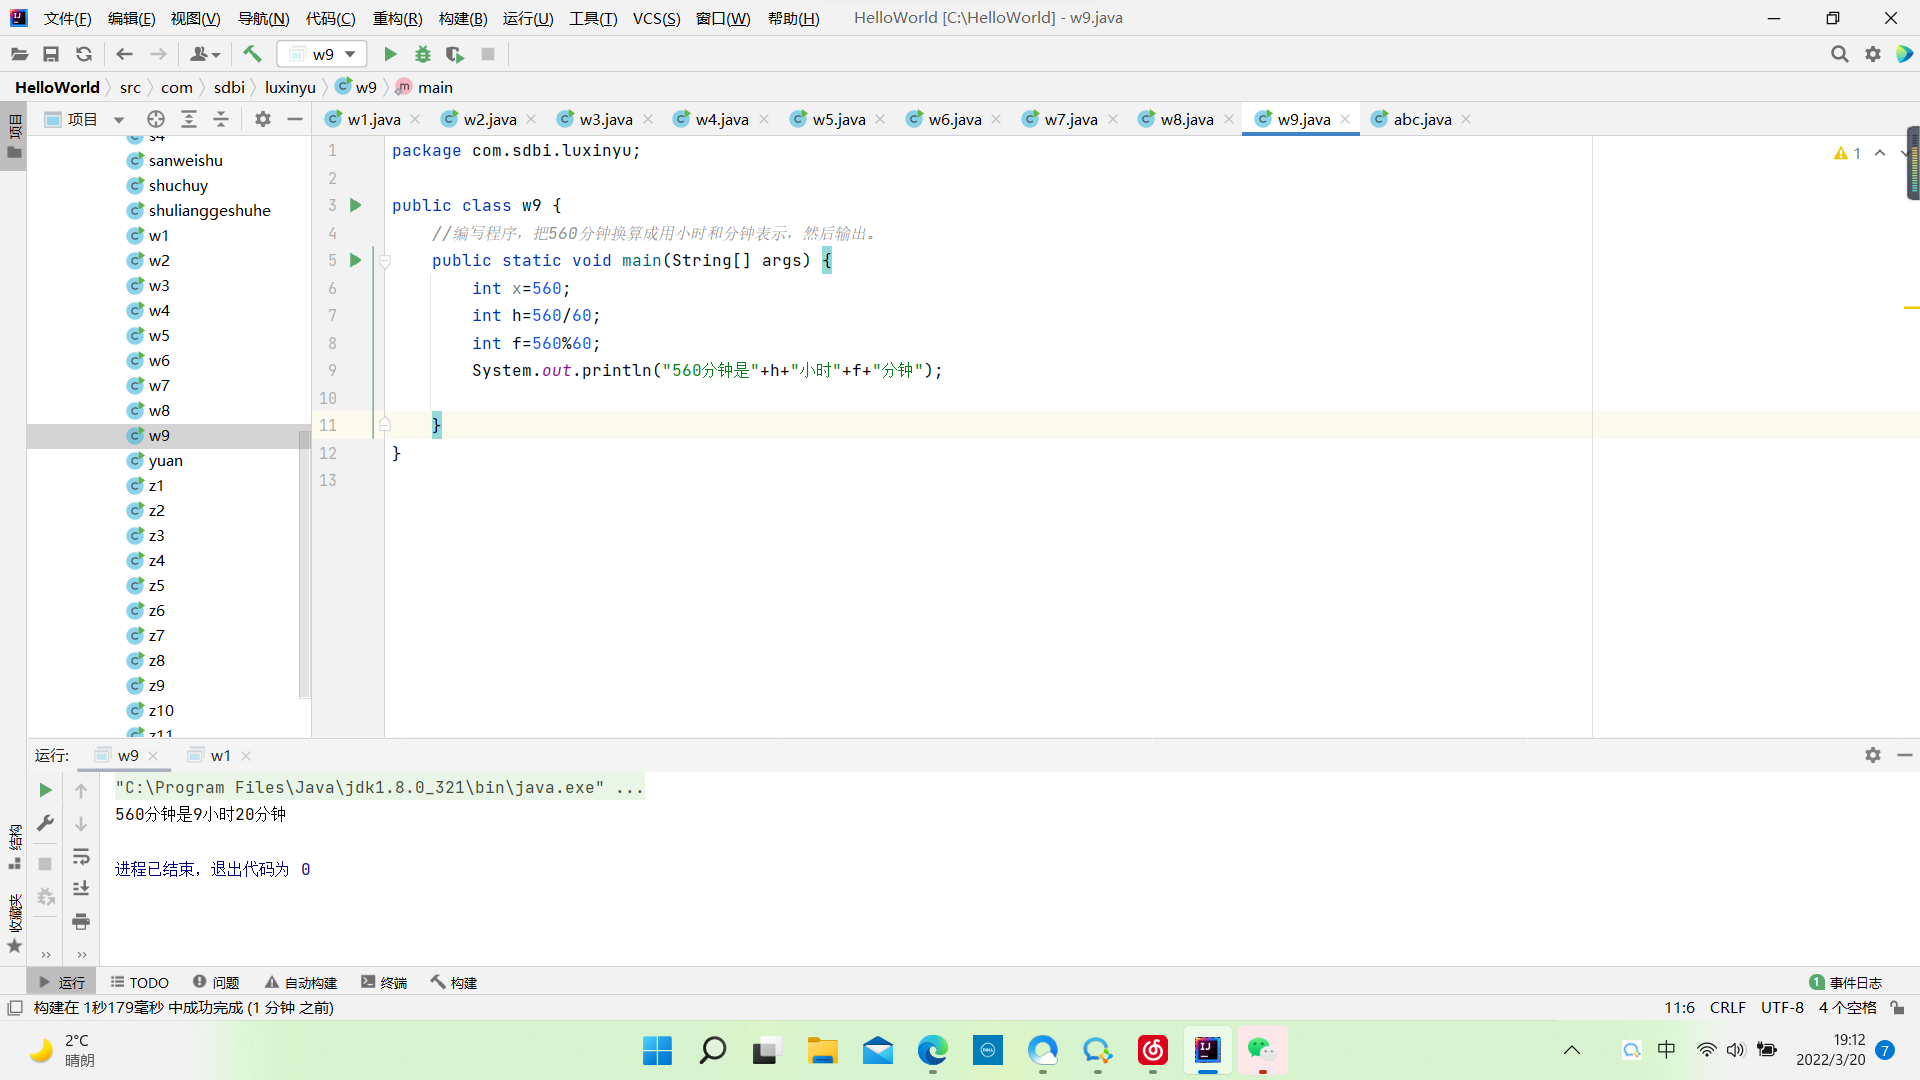
Task: Click the green Run button in toolbar
Action: 390,54
